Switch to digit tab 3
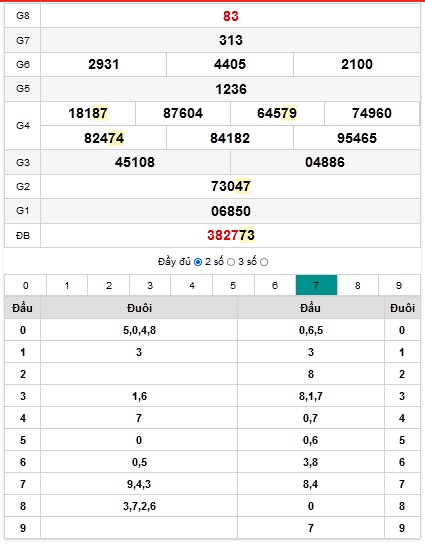This screenshot has height=544, width=425. tap(150, 285)
